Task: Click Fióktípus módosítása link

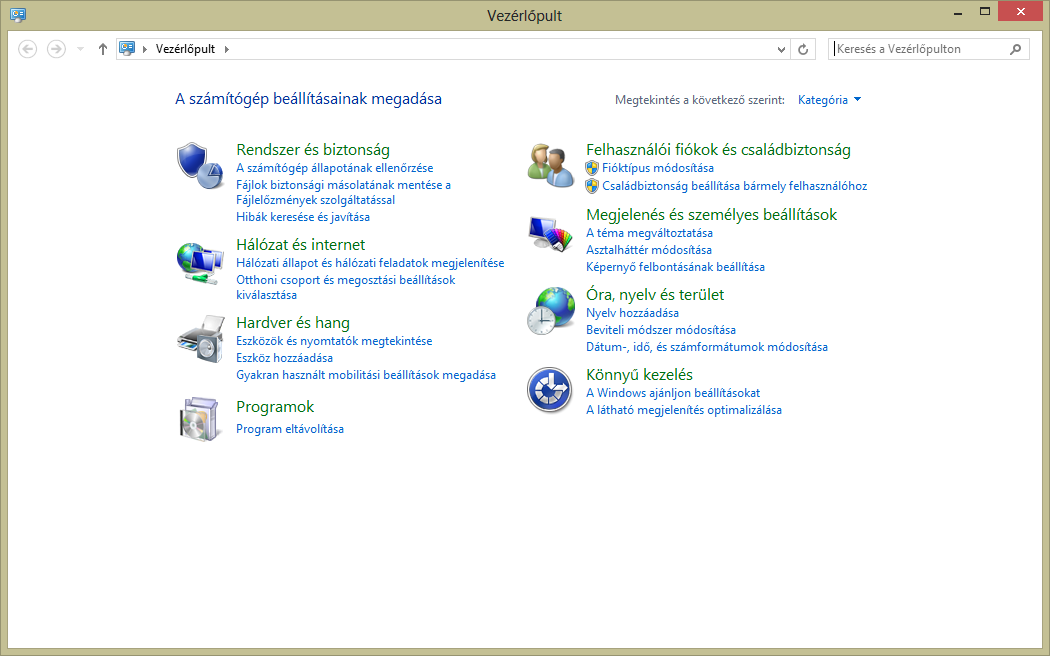Action: pyautogui.click(x=658, y=168)
